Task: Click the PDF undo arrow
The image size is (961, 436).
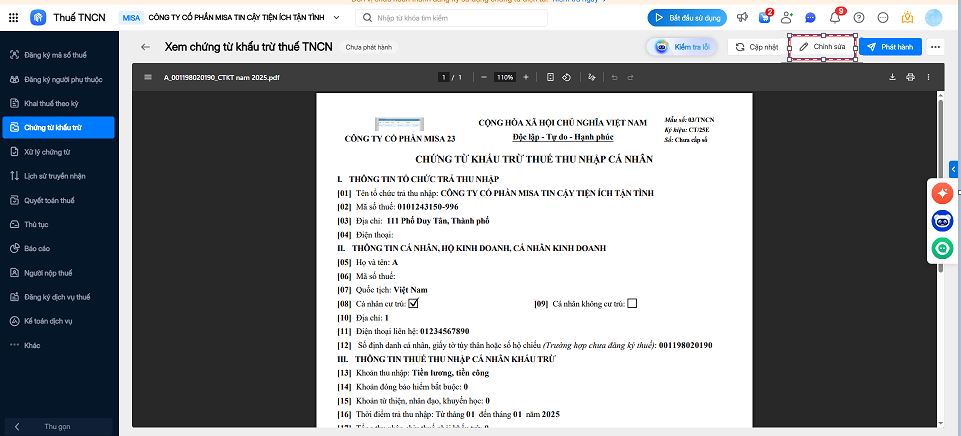Action: 614,77
